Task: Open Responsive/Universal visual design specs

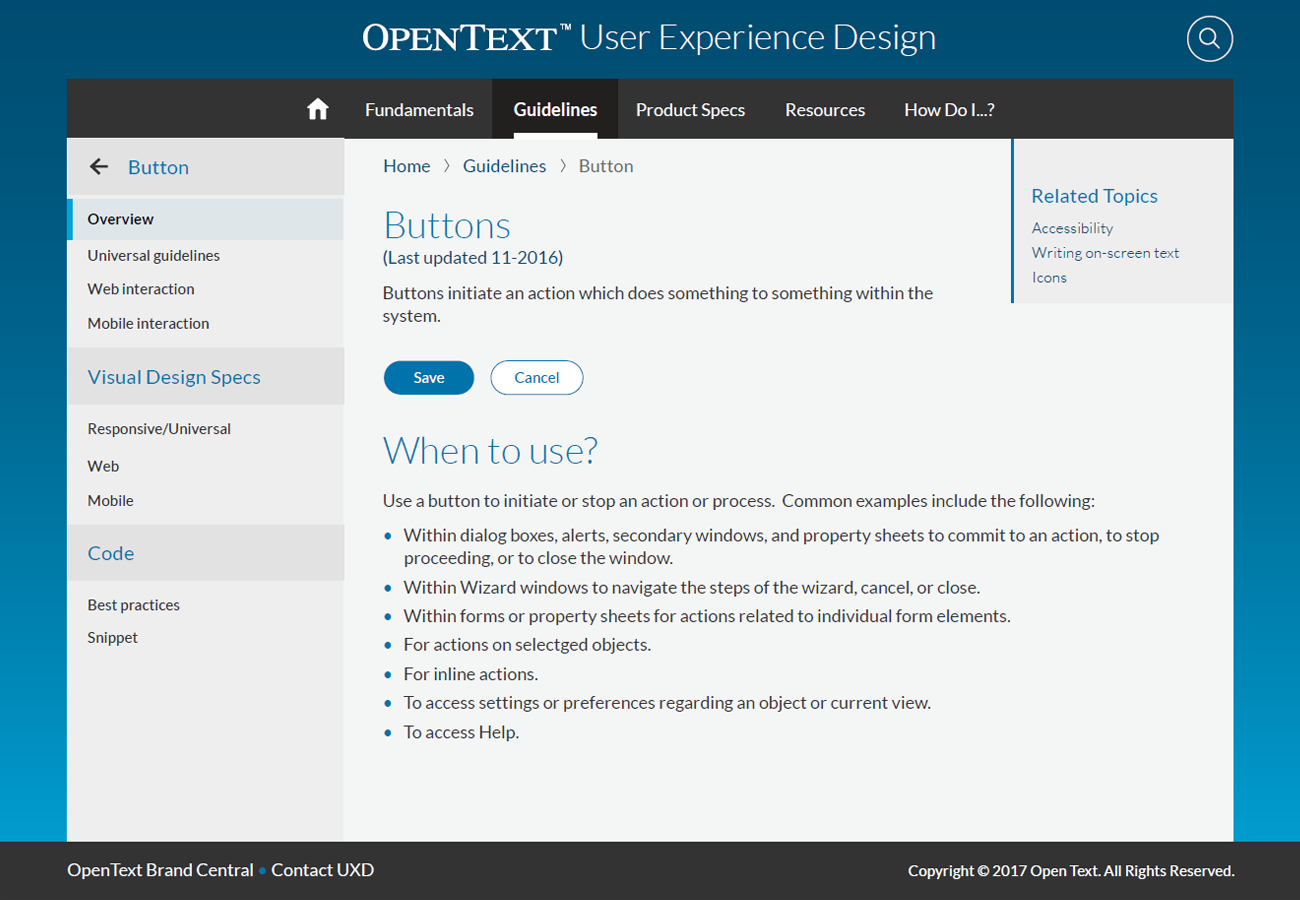Action: click(x=159, y=429)
